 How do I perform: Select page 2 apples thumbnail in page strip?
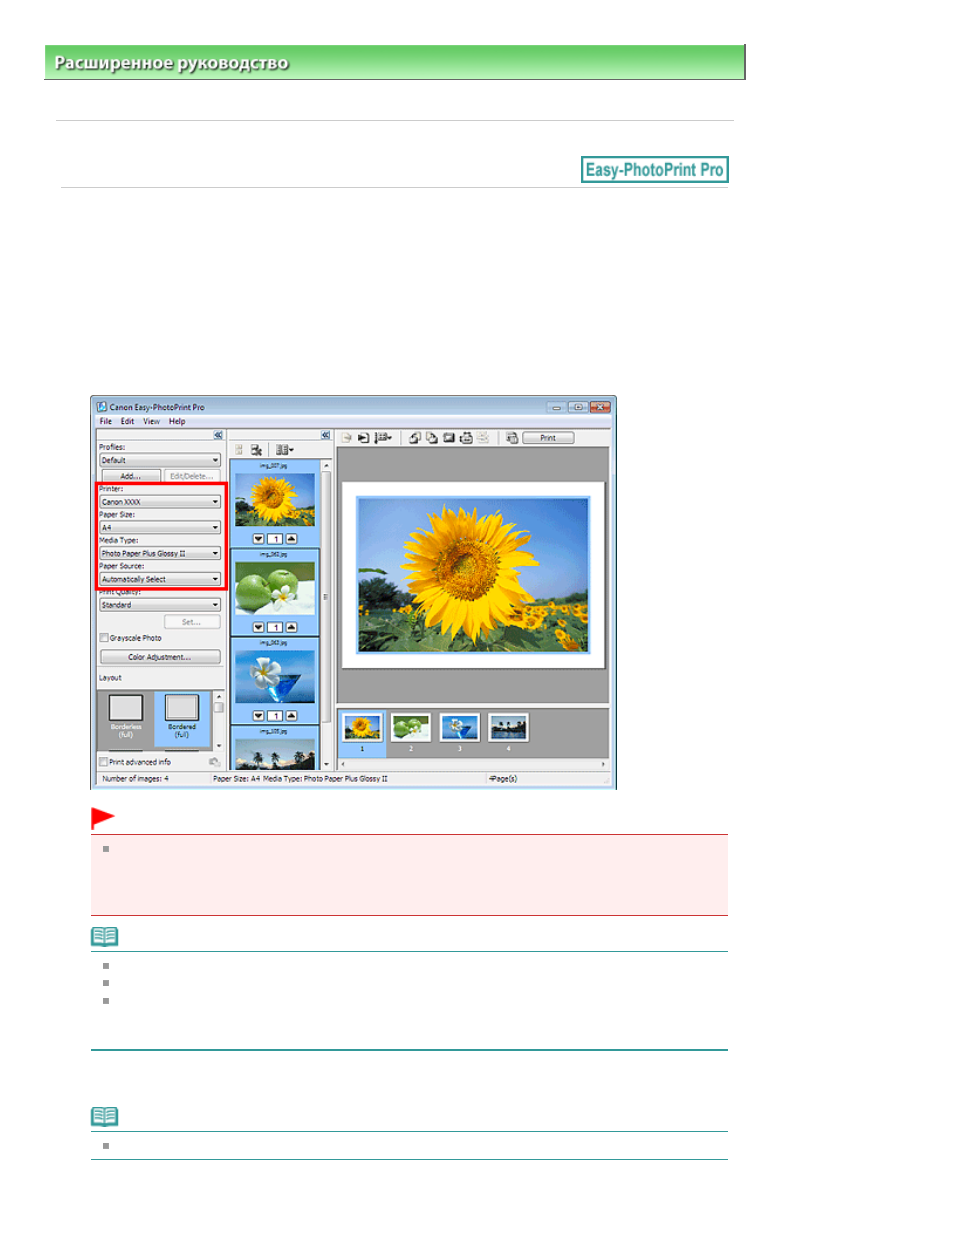pyautogui.click(x=411, y=727)
